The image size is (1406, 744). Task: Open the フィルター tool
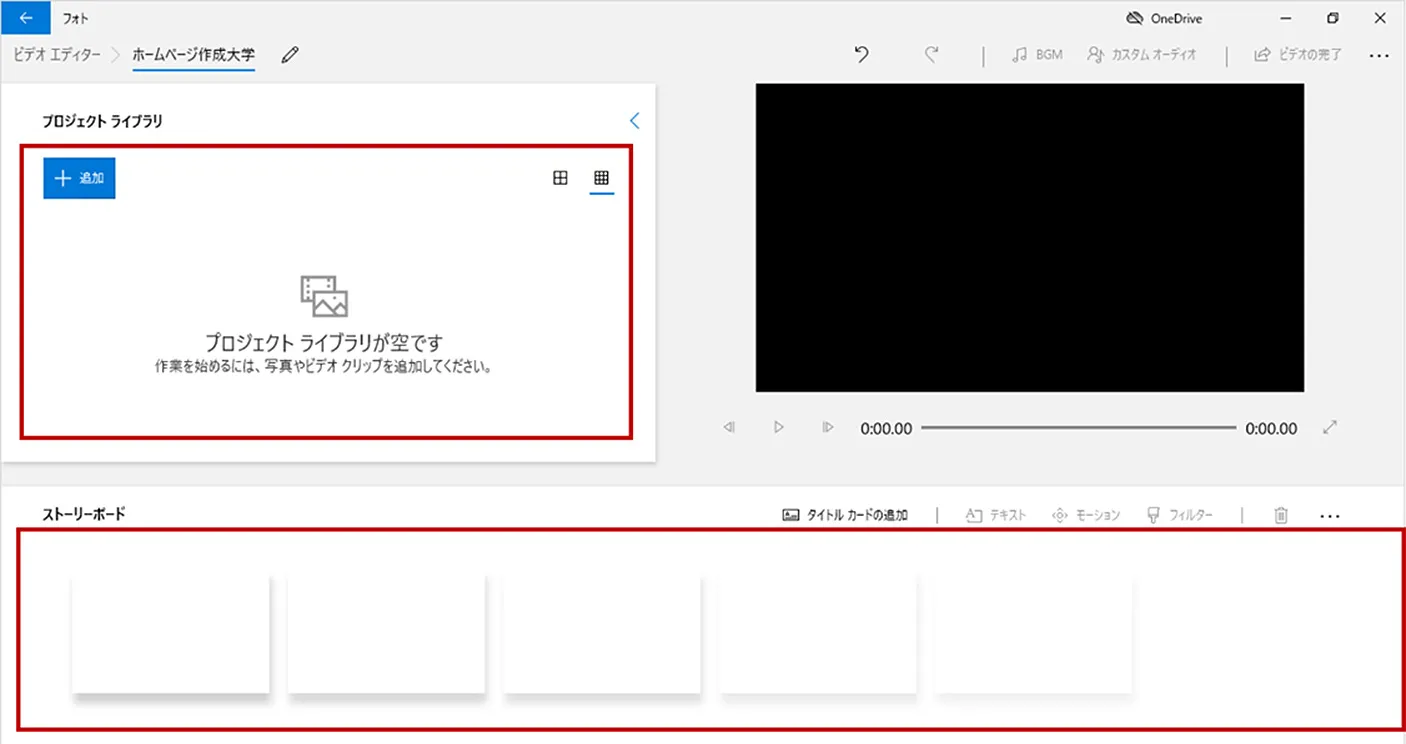1180,515
